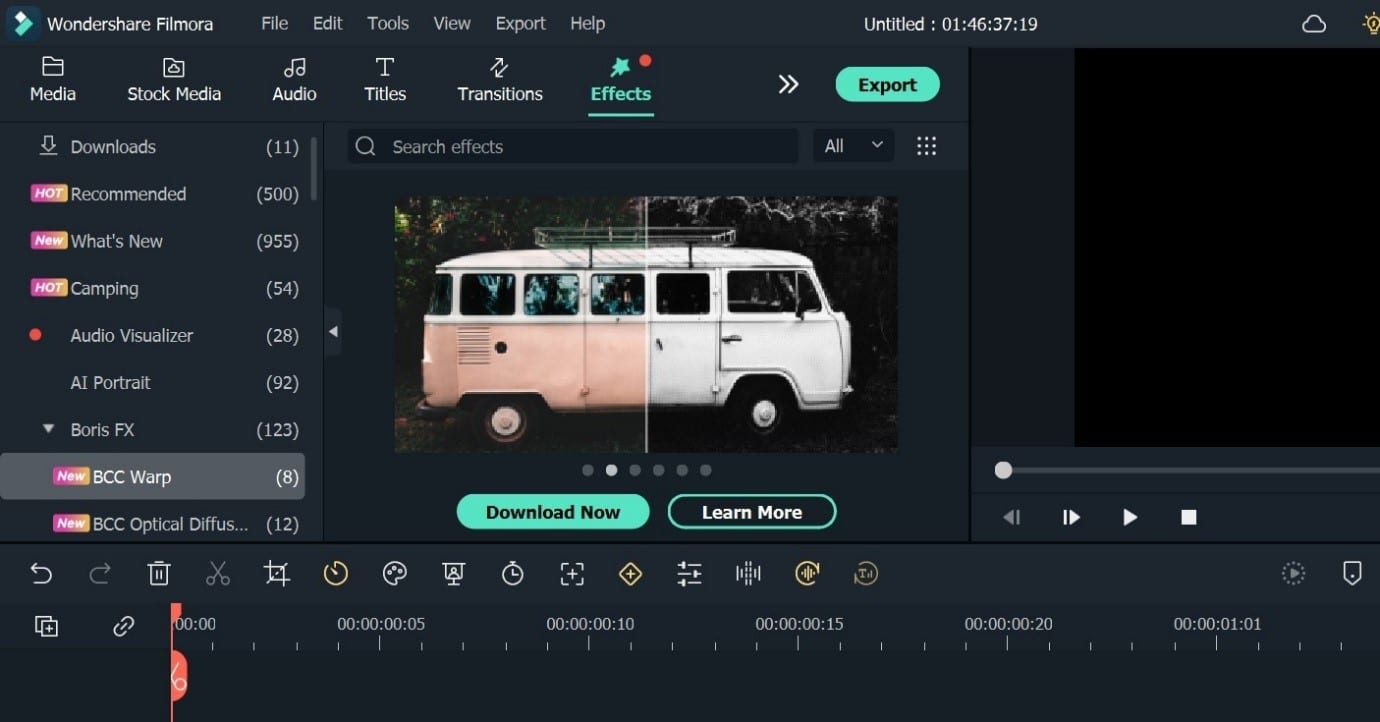Image resolution: width=1380 pixels, height=722 pixels.
Task: Click the Download Now button
Action: [552, 512]
